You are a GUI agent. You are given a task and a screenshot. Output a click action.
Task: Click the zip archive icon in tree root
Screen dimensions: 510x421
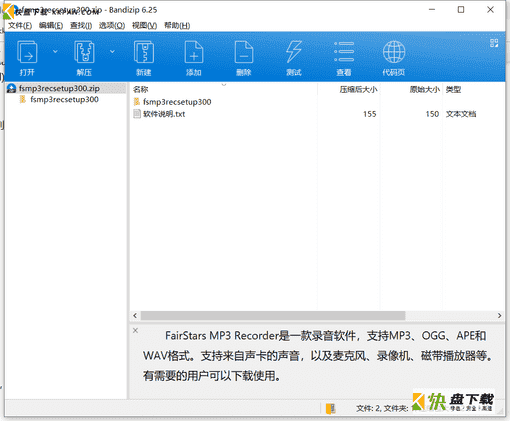[12, 88]
